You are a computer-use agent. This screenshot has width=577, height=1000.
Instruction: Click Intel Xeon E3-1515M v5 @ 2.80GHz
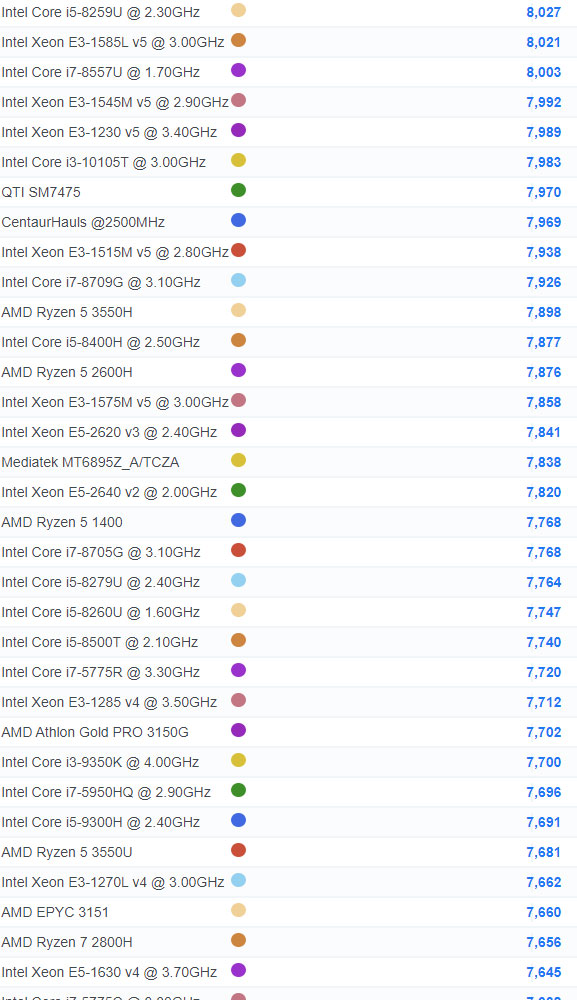click(x=115, y=252)
